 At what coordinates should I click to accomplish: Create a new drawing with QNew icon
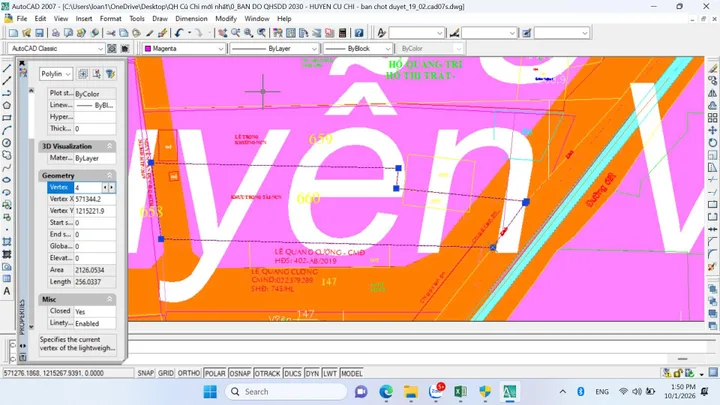(13, 33)
